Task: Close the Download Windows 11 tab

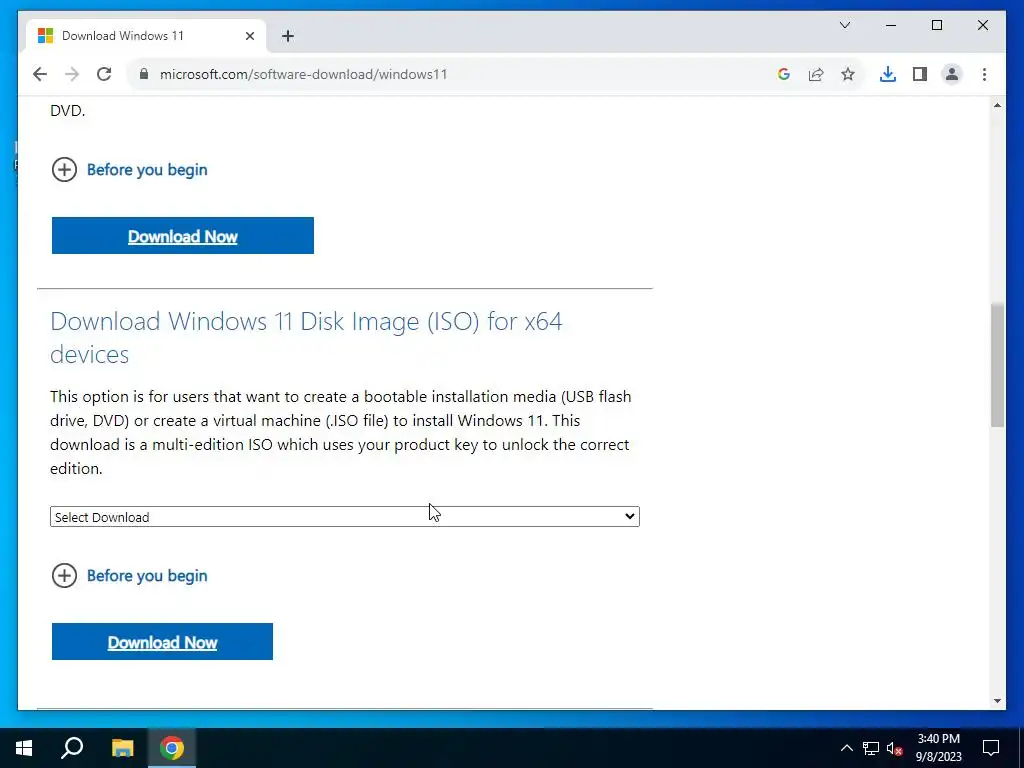Action: pos(249,36)
